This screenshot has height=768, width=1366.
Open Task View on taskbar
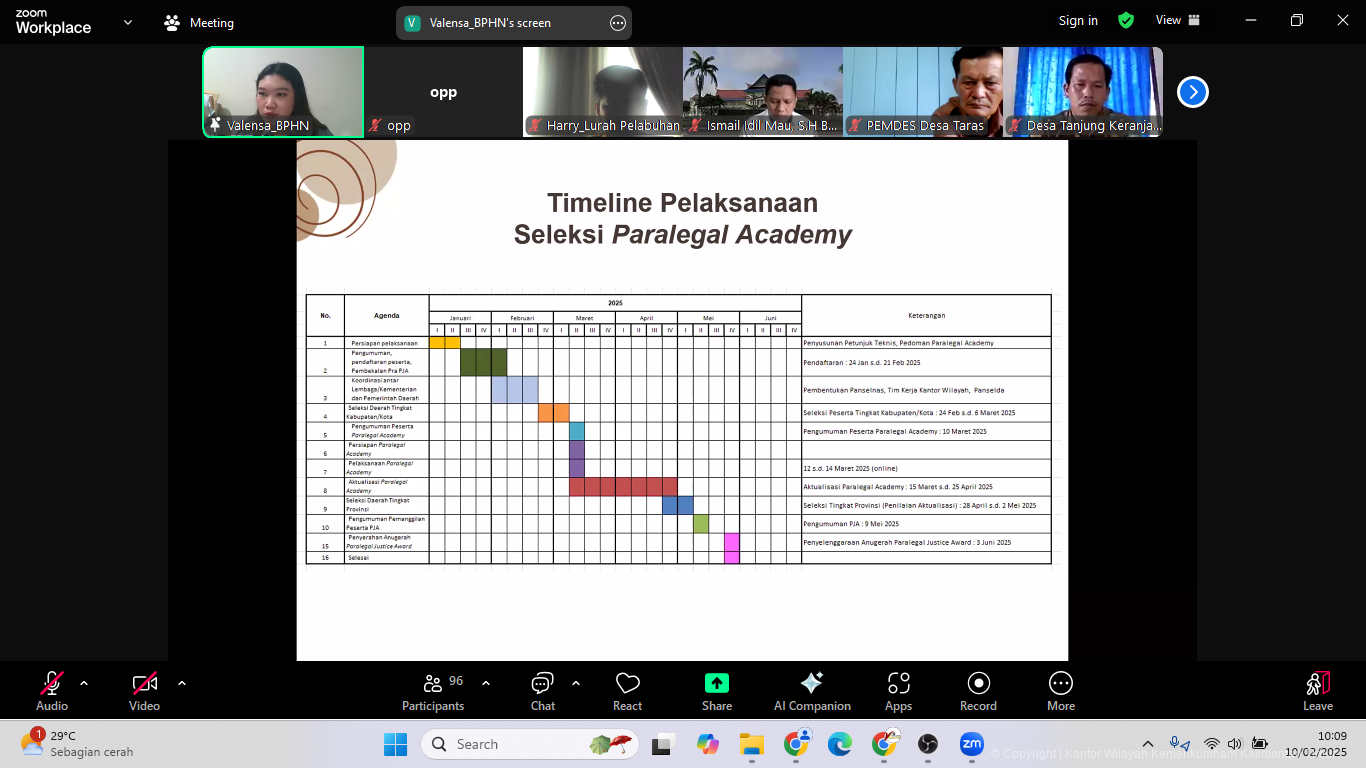point(662,744)
